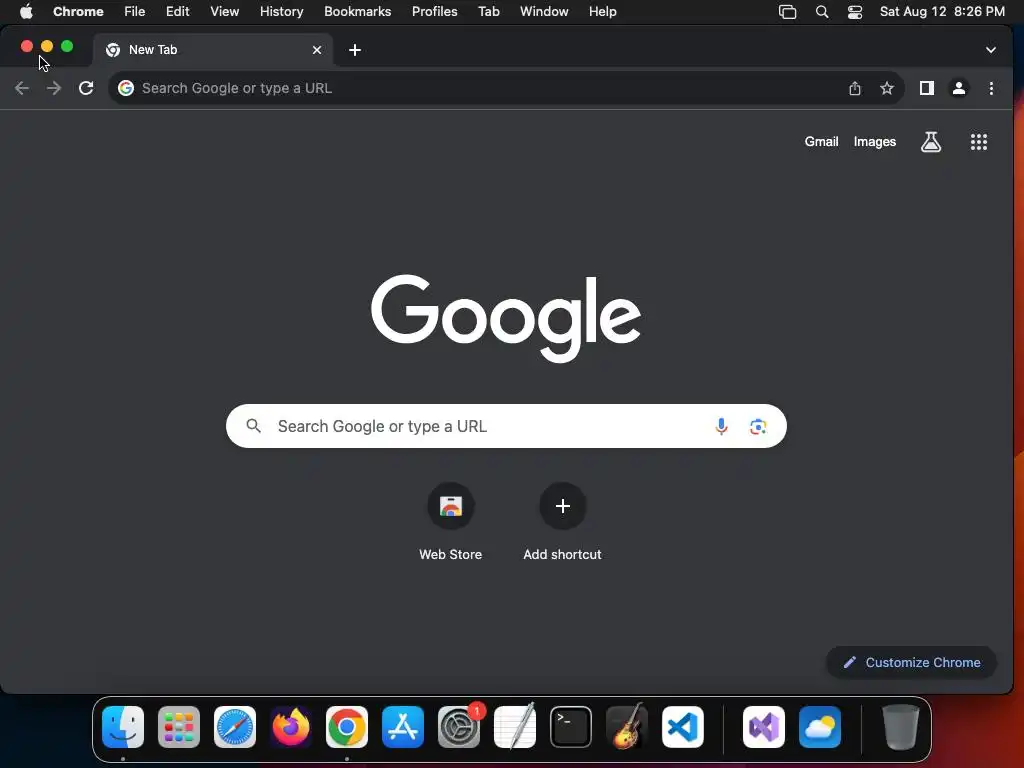Open Spotlight search in menu bar
Viewport: 1024px width, 768px height.
tap(822, 12)
